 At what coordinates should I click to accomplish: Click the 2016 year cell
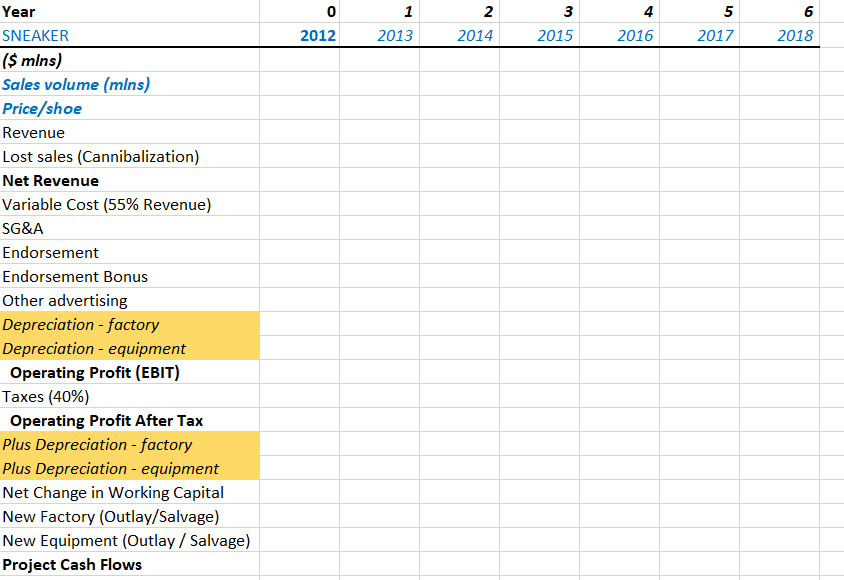point(620,35)
